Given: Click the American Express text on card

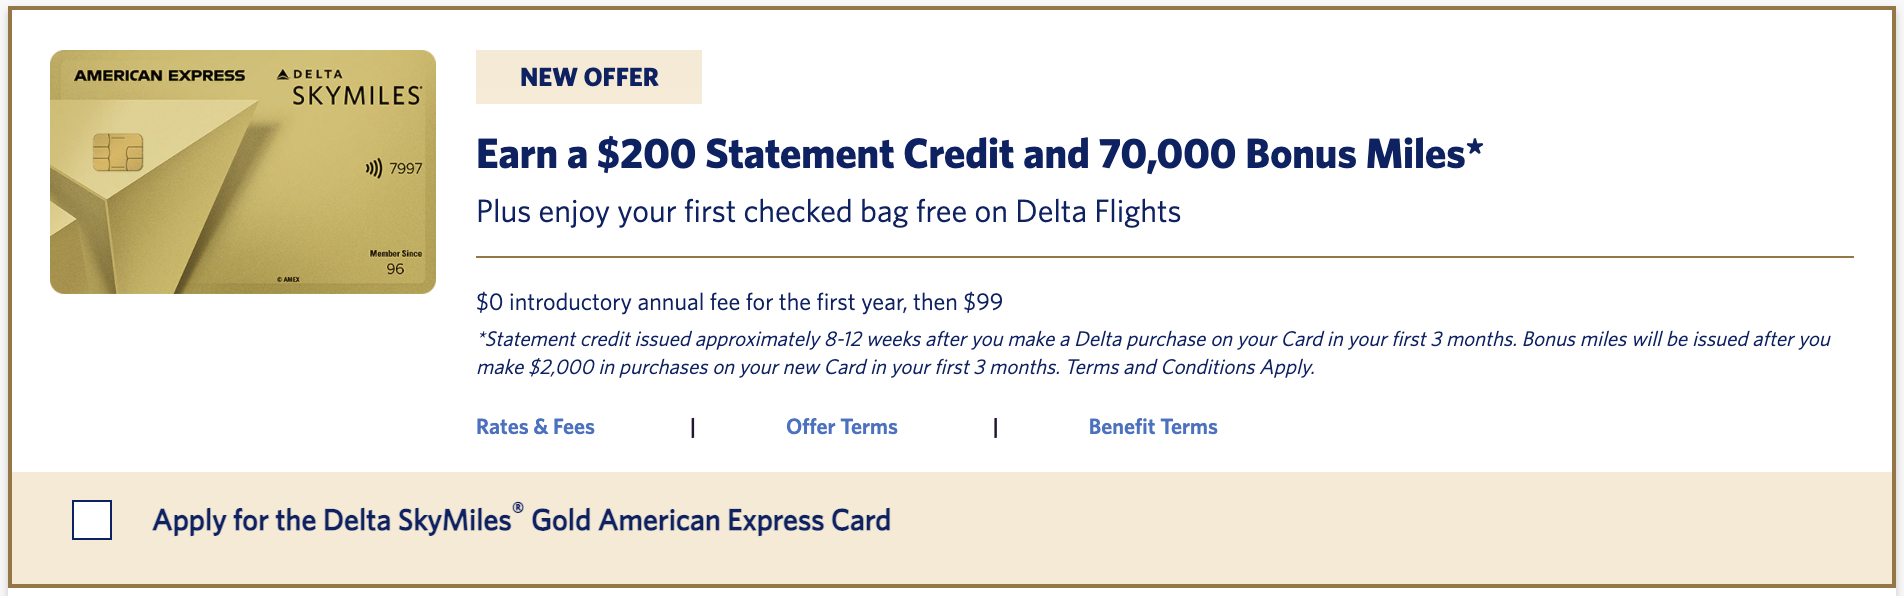Looking at the screenshot, I should coord(159,75).
